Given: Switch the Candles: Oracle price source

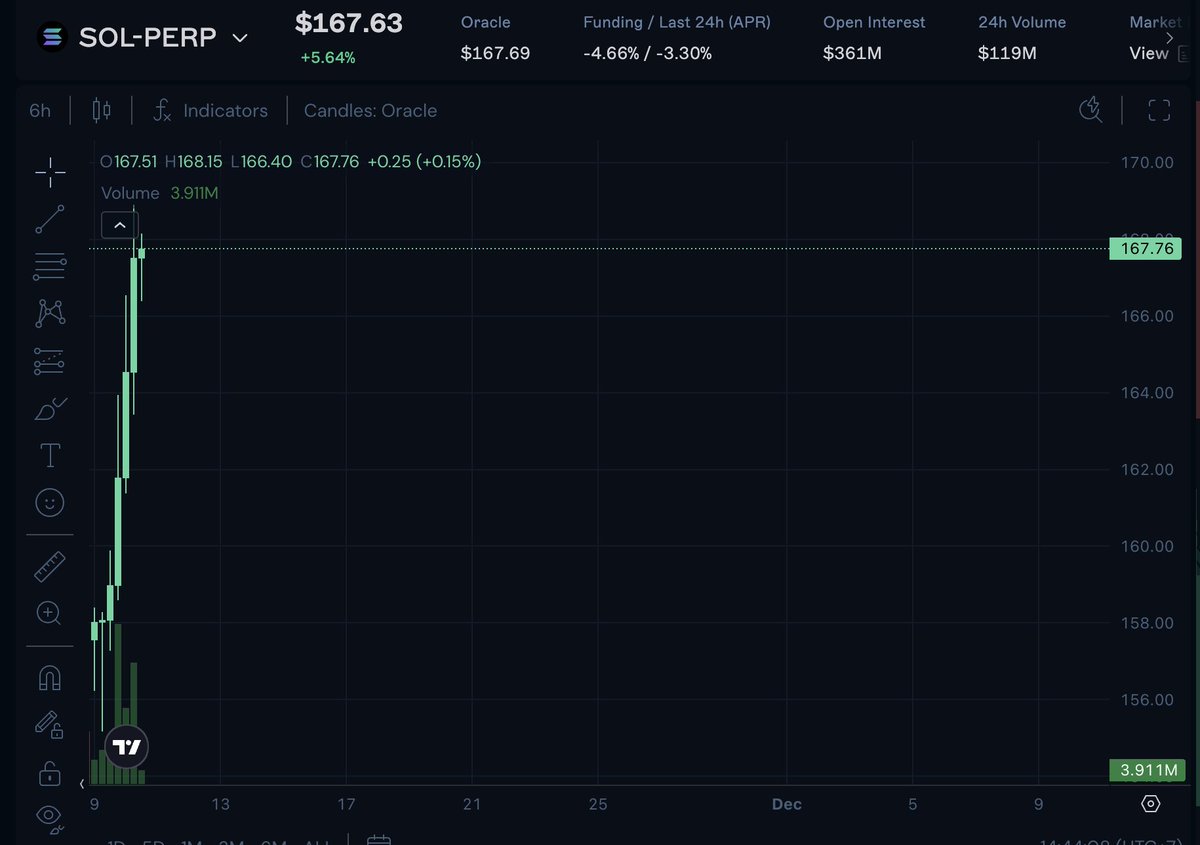Looking at the screenshot, I should (x=370, y=110).
